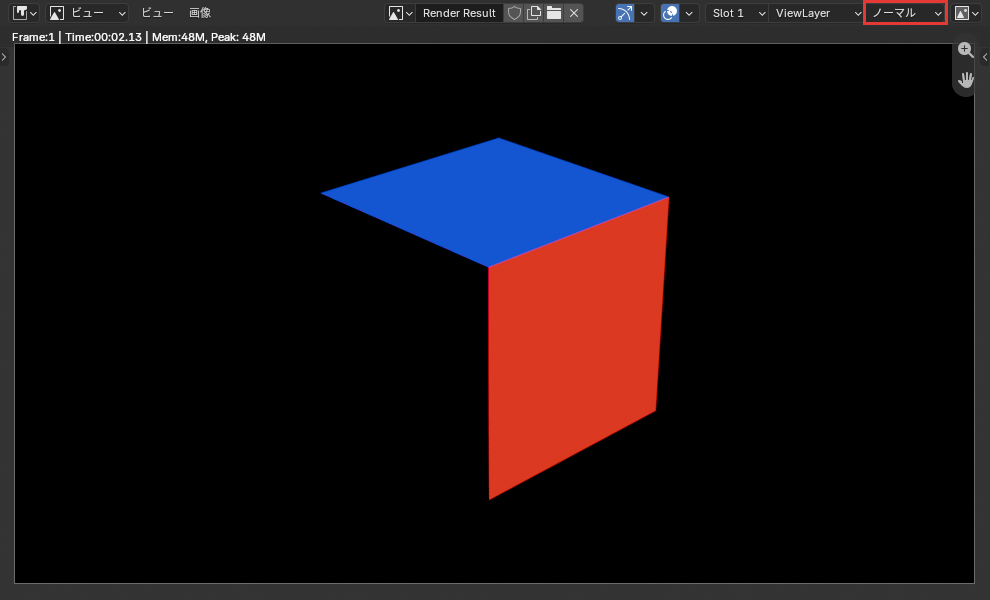Expand the overlay options arrow
The width and height of the screenshot is (990, 600).
[x=689, y=13]
